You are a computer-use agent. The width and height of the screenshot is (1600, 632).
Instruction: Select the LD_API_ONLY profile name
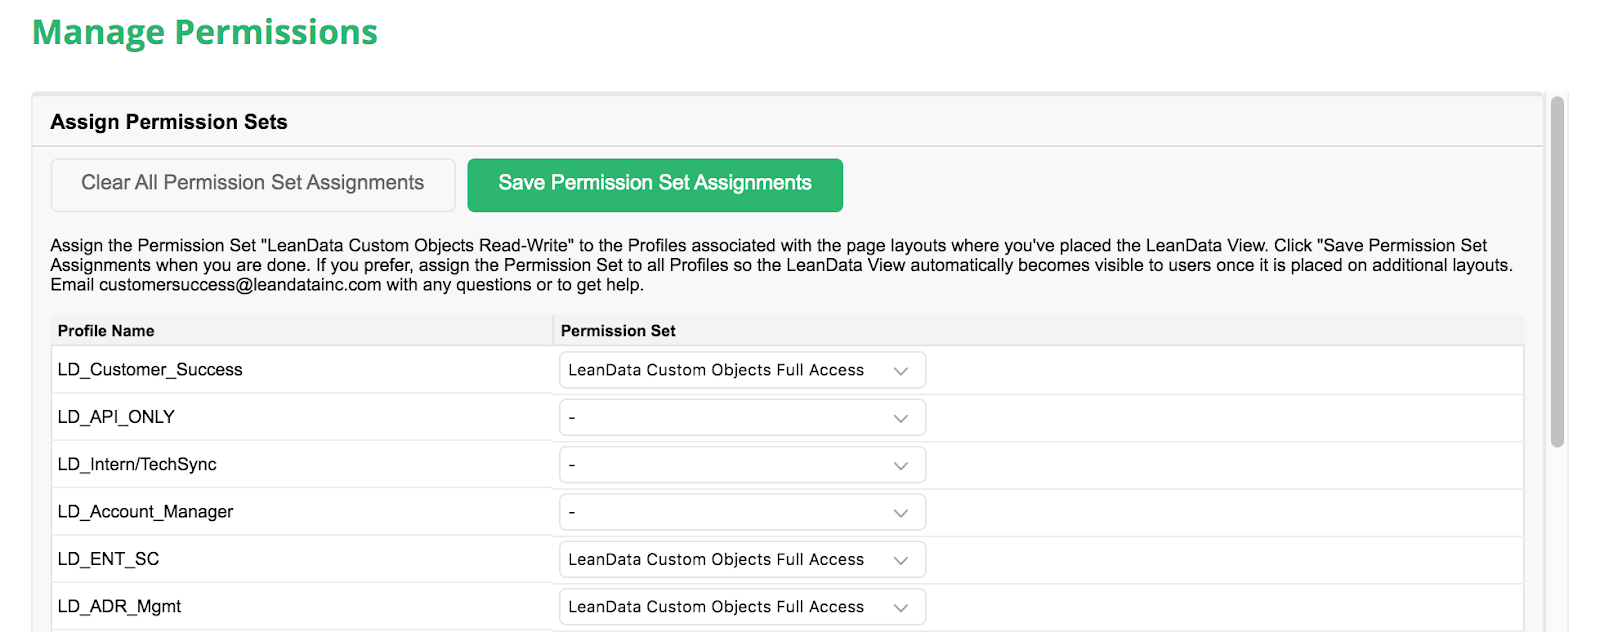(116, 417)
